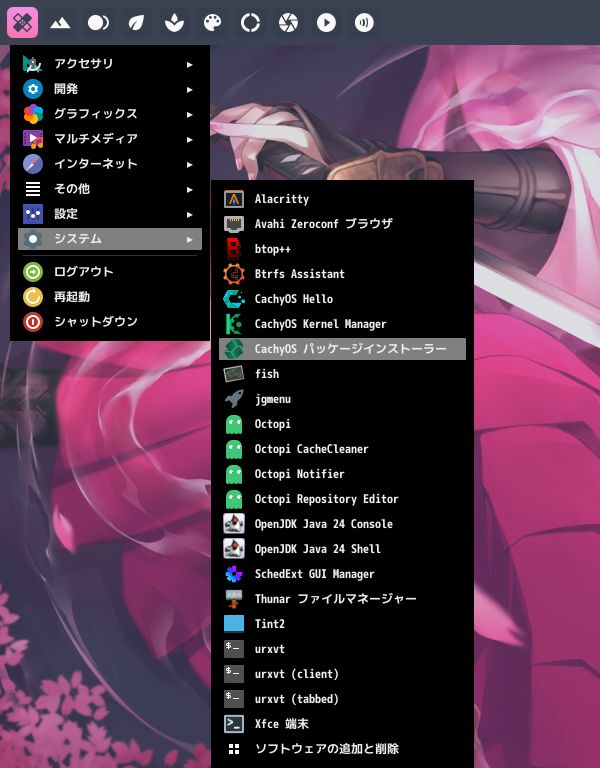Click the broken-ring circle icon in panel
Image resolution: width=600 pixels, height=768 pixels.
[250, 23]
